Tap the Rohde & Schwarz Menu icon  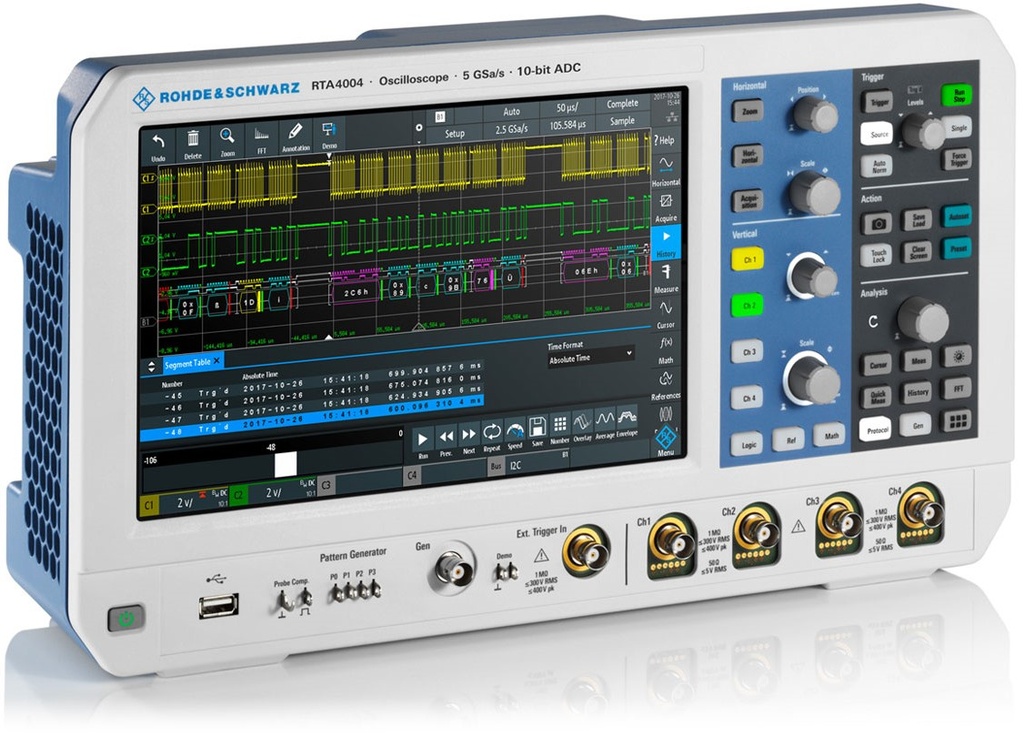point(665,440)
